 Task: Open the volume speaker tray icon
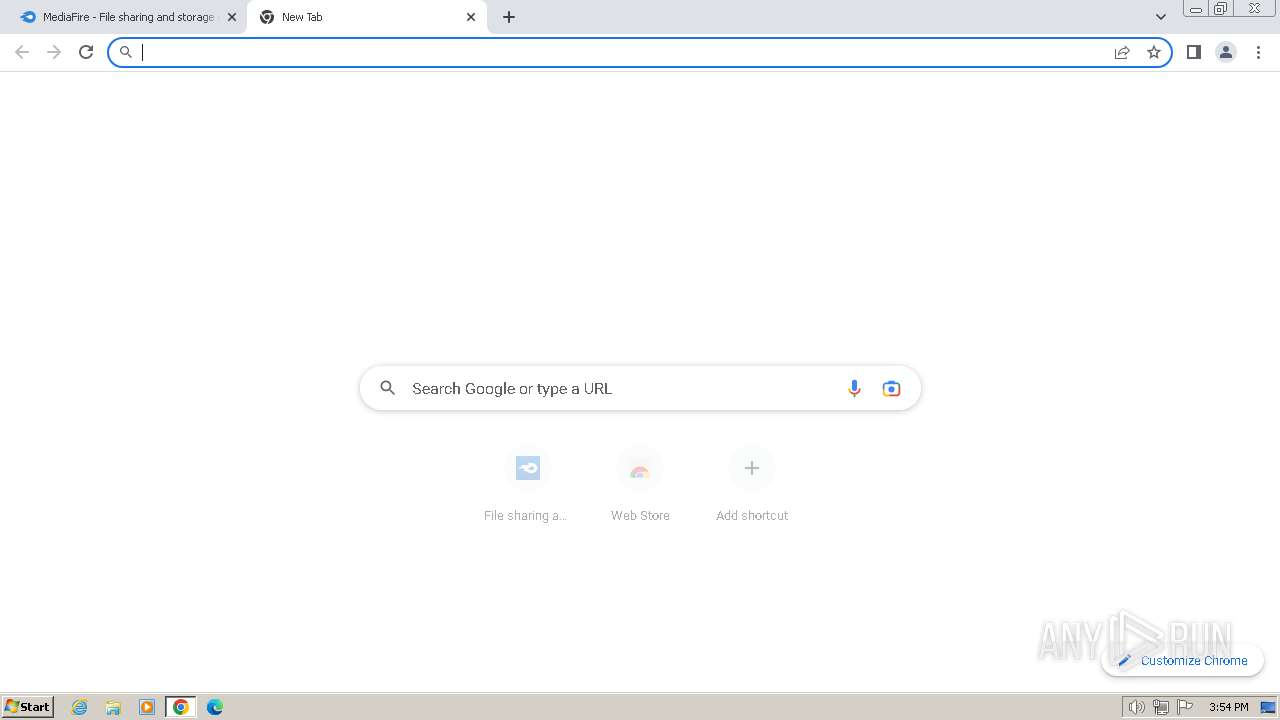pyautogui.click(x=1136, y=707)
